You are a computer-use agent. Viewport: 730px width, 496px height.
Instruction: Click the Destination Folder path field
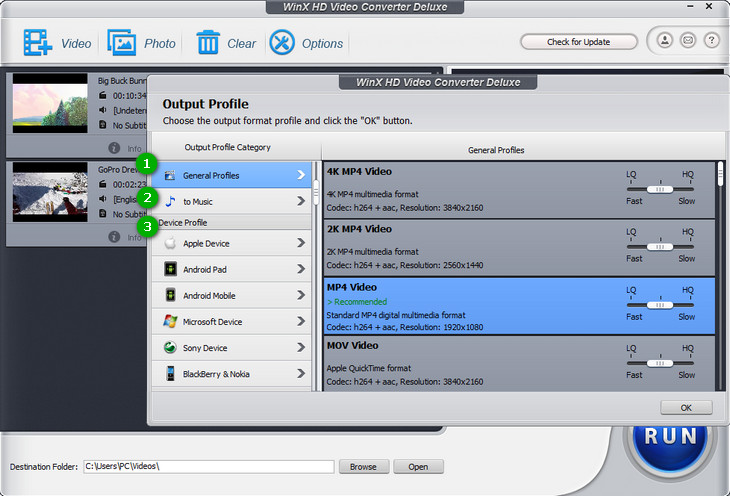(207, 467)
